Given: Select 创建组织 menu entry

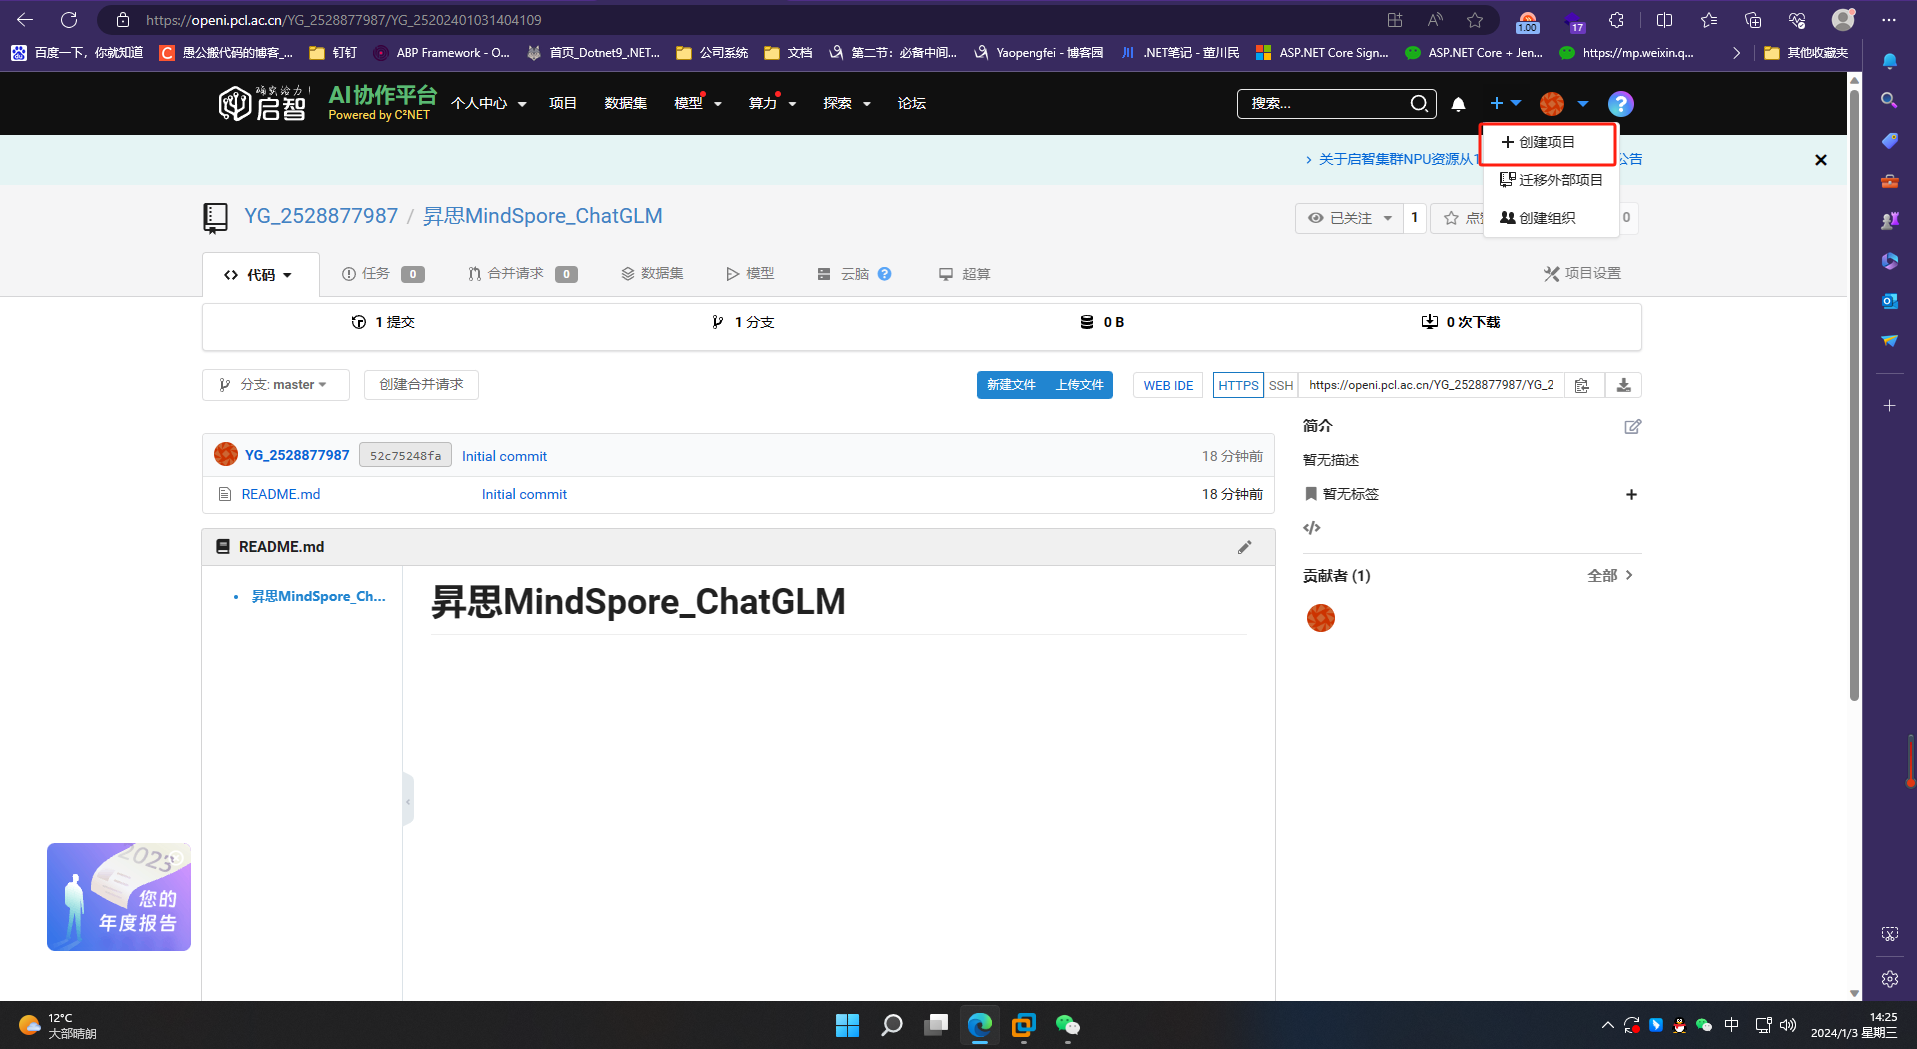Looking at the screenshot, I should click(x=1551, y=218).
